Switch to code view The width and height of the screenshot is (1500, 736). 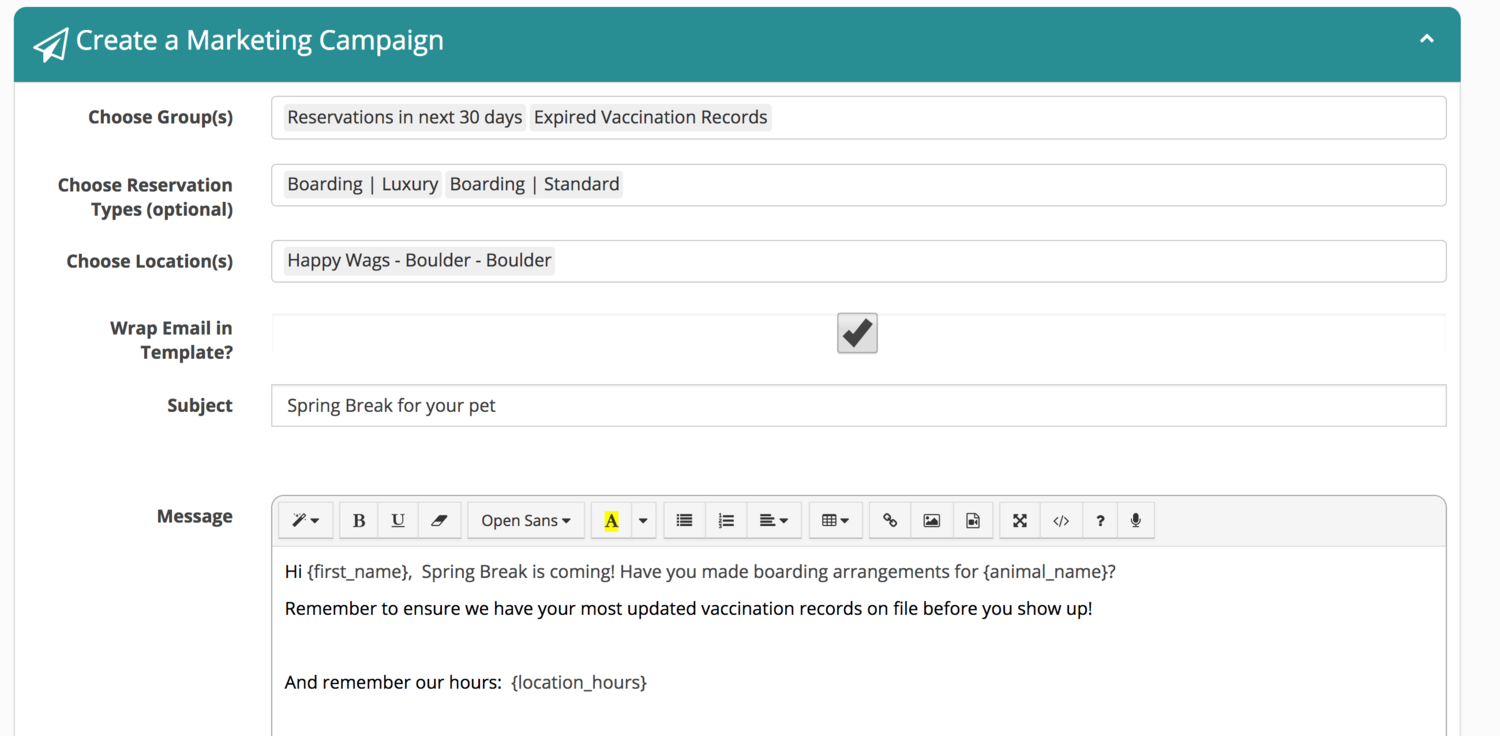tap(1061, 520)
